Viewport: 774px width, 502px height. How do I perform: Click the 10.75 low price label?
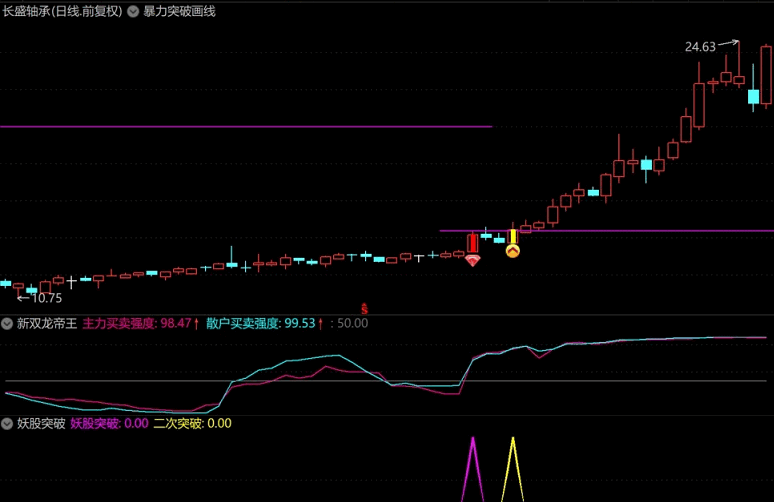coord(46,298)
